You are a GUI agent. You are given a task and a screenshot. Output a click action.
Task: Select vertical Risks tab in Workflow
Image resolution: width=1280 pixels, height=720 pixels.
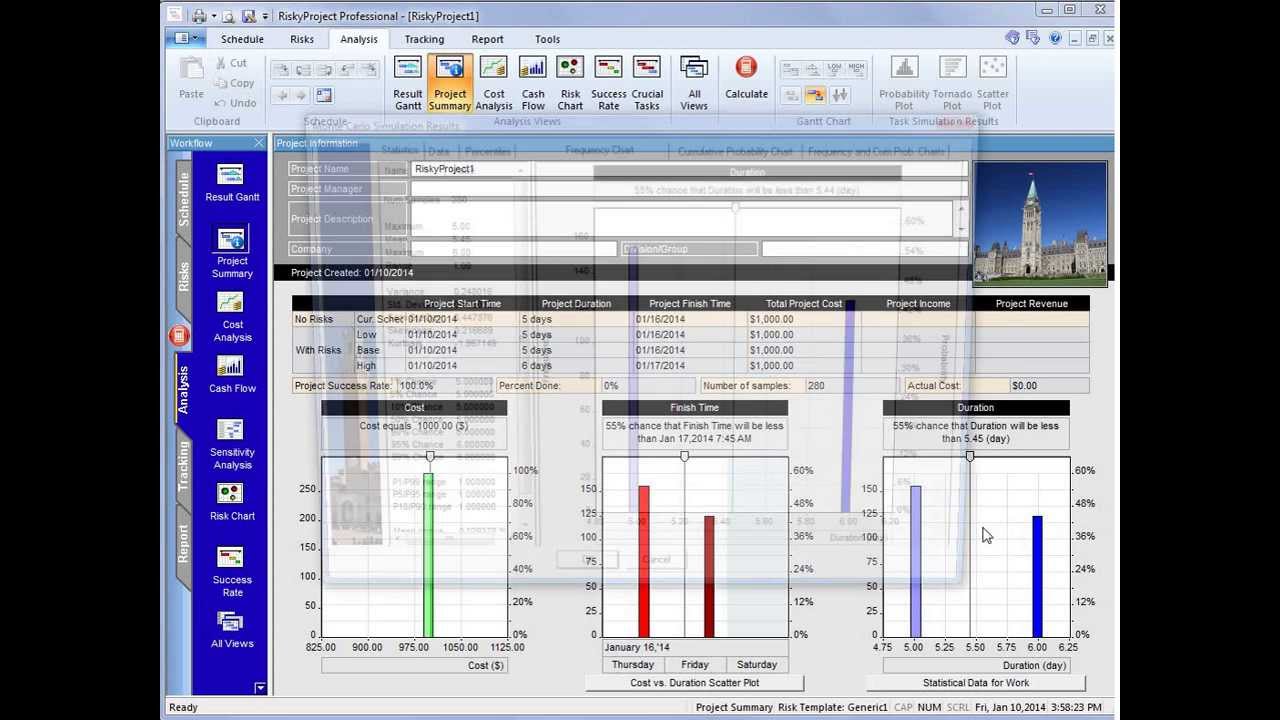tap(183, 276)
